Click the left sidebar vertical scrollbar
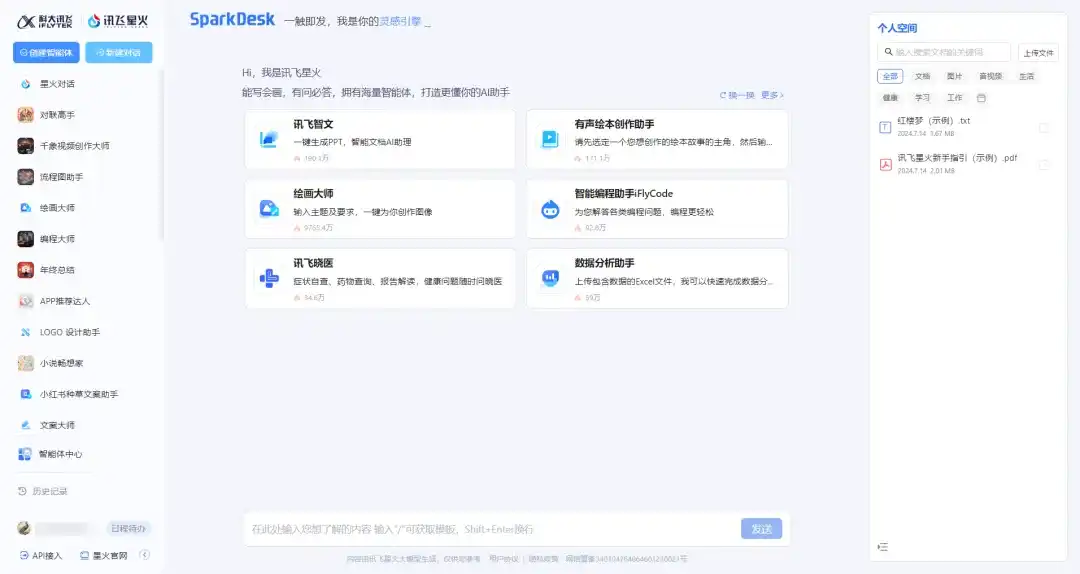Screen dimensions: 1080x574 coord(163,155)
